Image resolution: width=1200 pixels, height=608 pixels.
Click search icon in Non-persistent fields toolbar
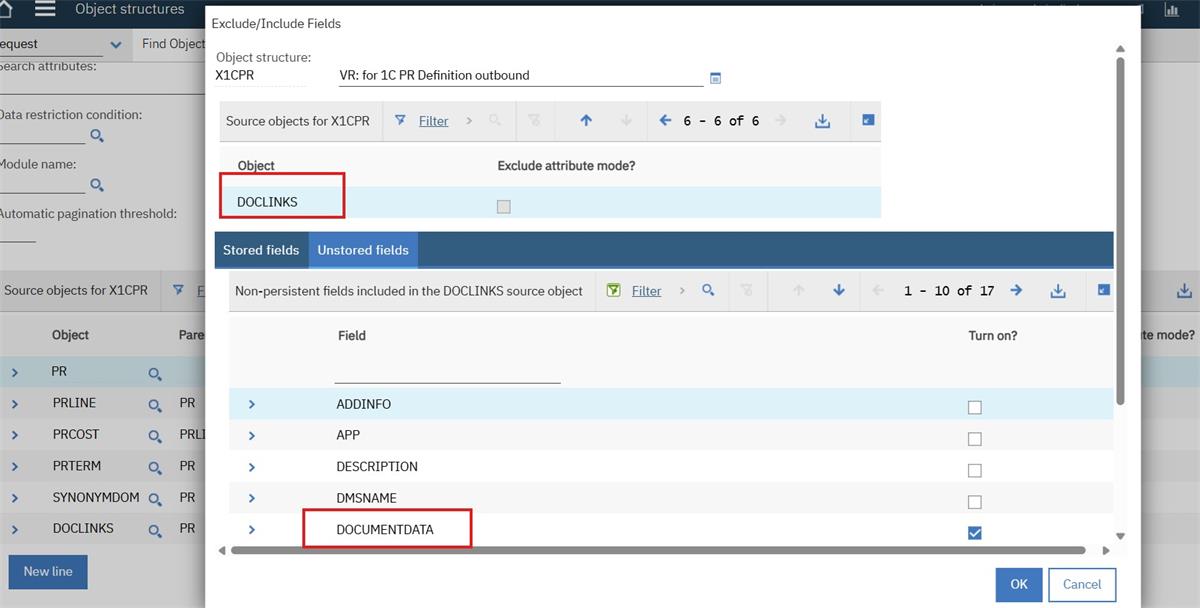pos(708,290)
